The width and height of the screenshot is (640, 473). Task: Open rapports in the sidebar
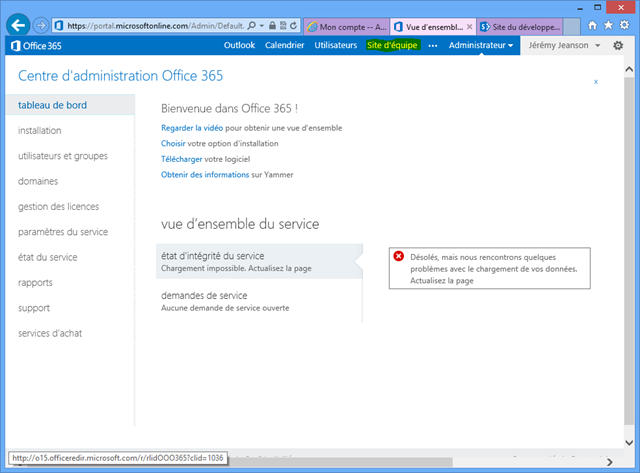point(35,283)
